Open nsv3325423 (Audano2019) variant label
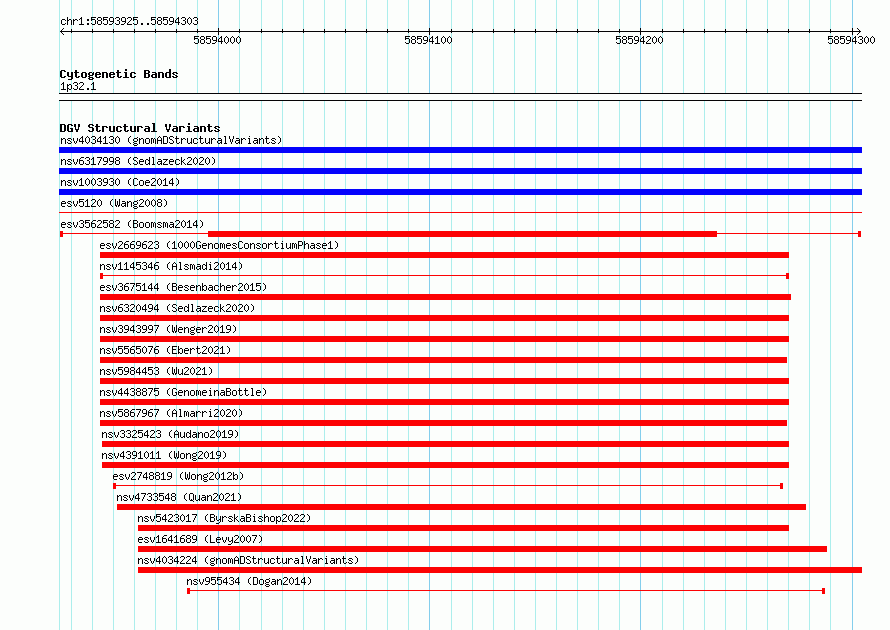This screenshot has width=890, height=630. (170, 434)
